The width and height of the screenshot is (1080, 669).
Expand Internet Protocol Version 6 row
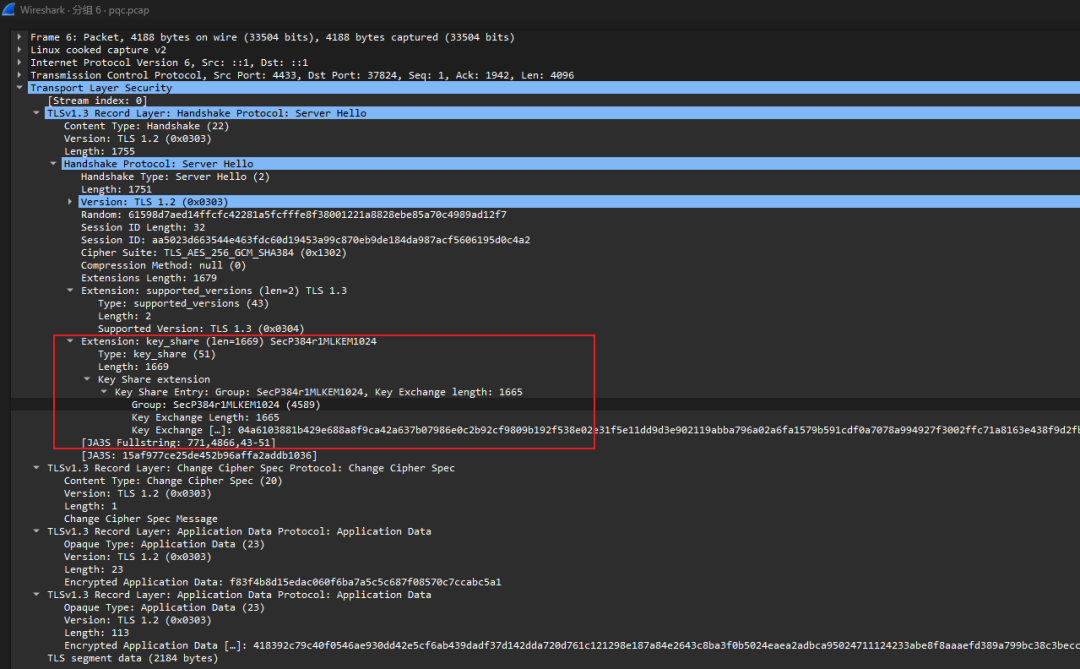[19, 63]
